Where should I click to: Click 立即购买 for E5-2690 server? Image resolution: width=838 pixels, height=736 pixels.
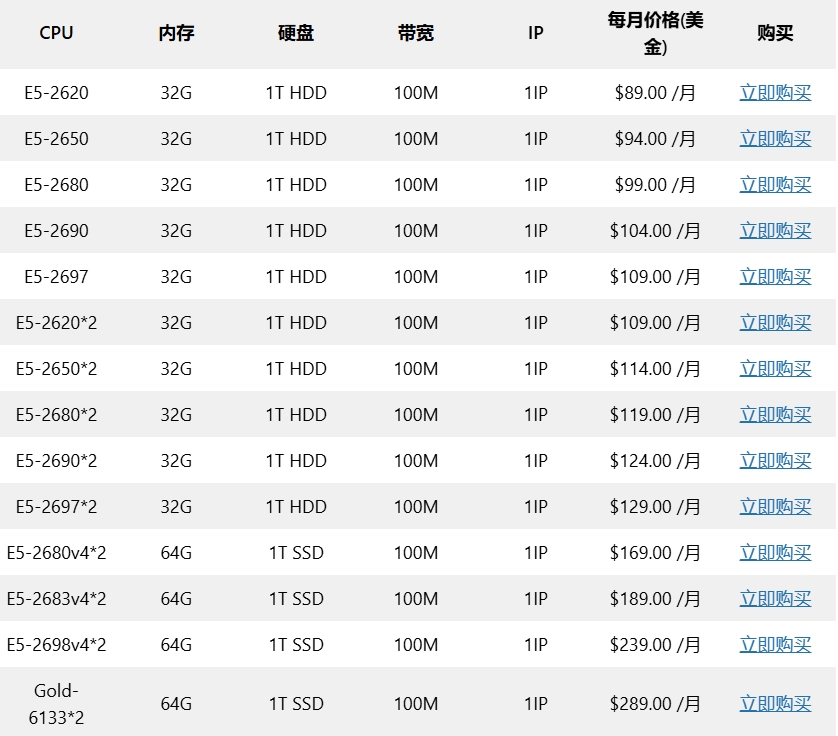pos(775,230)
